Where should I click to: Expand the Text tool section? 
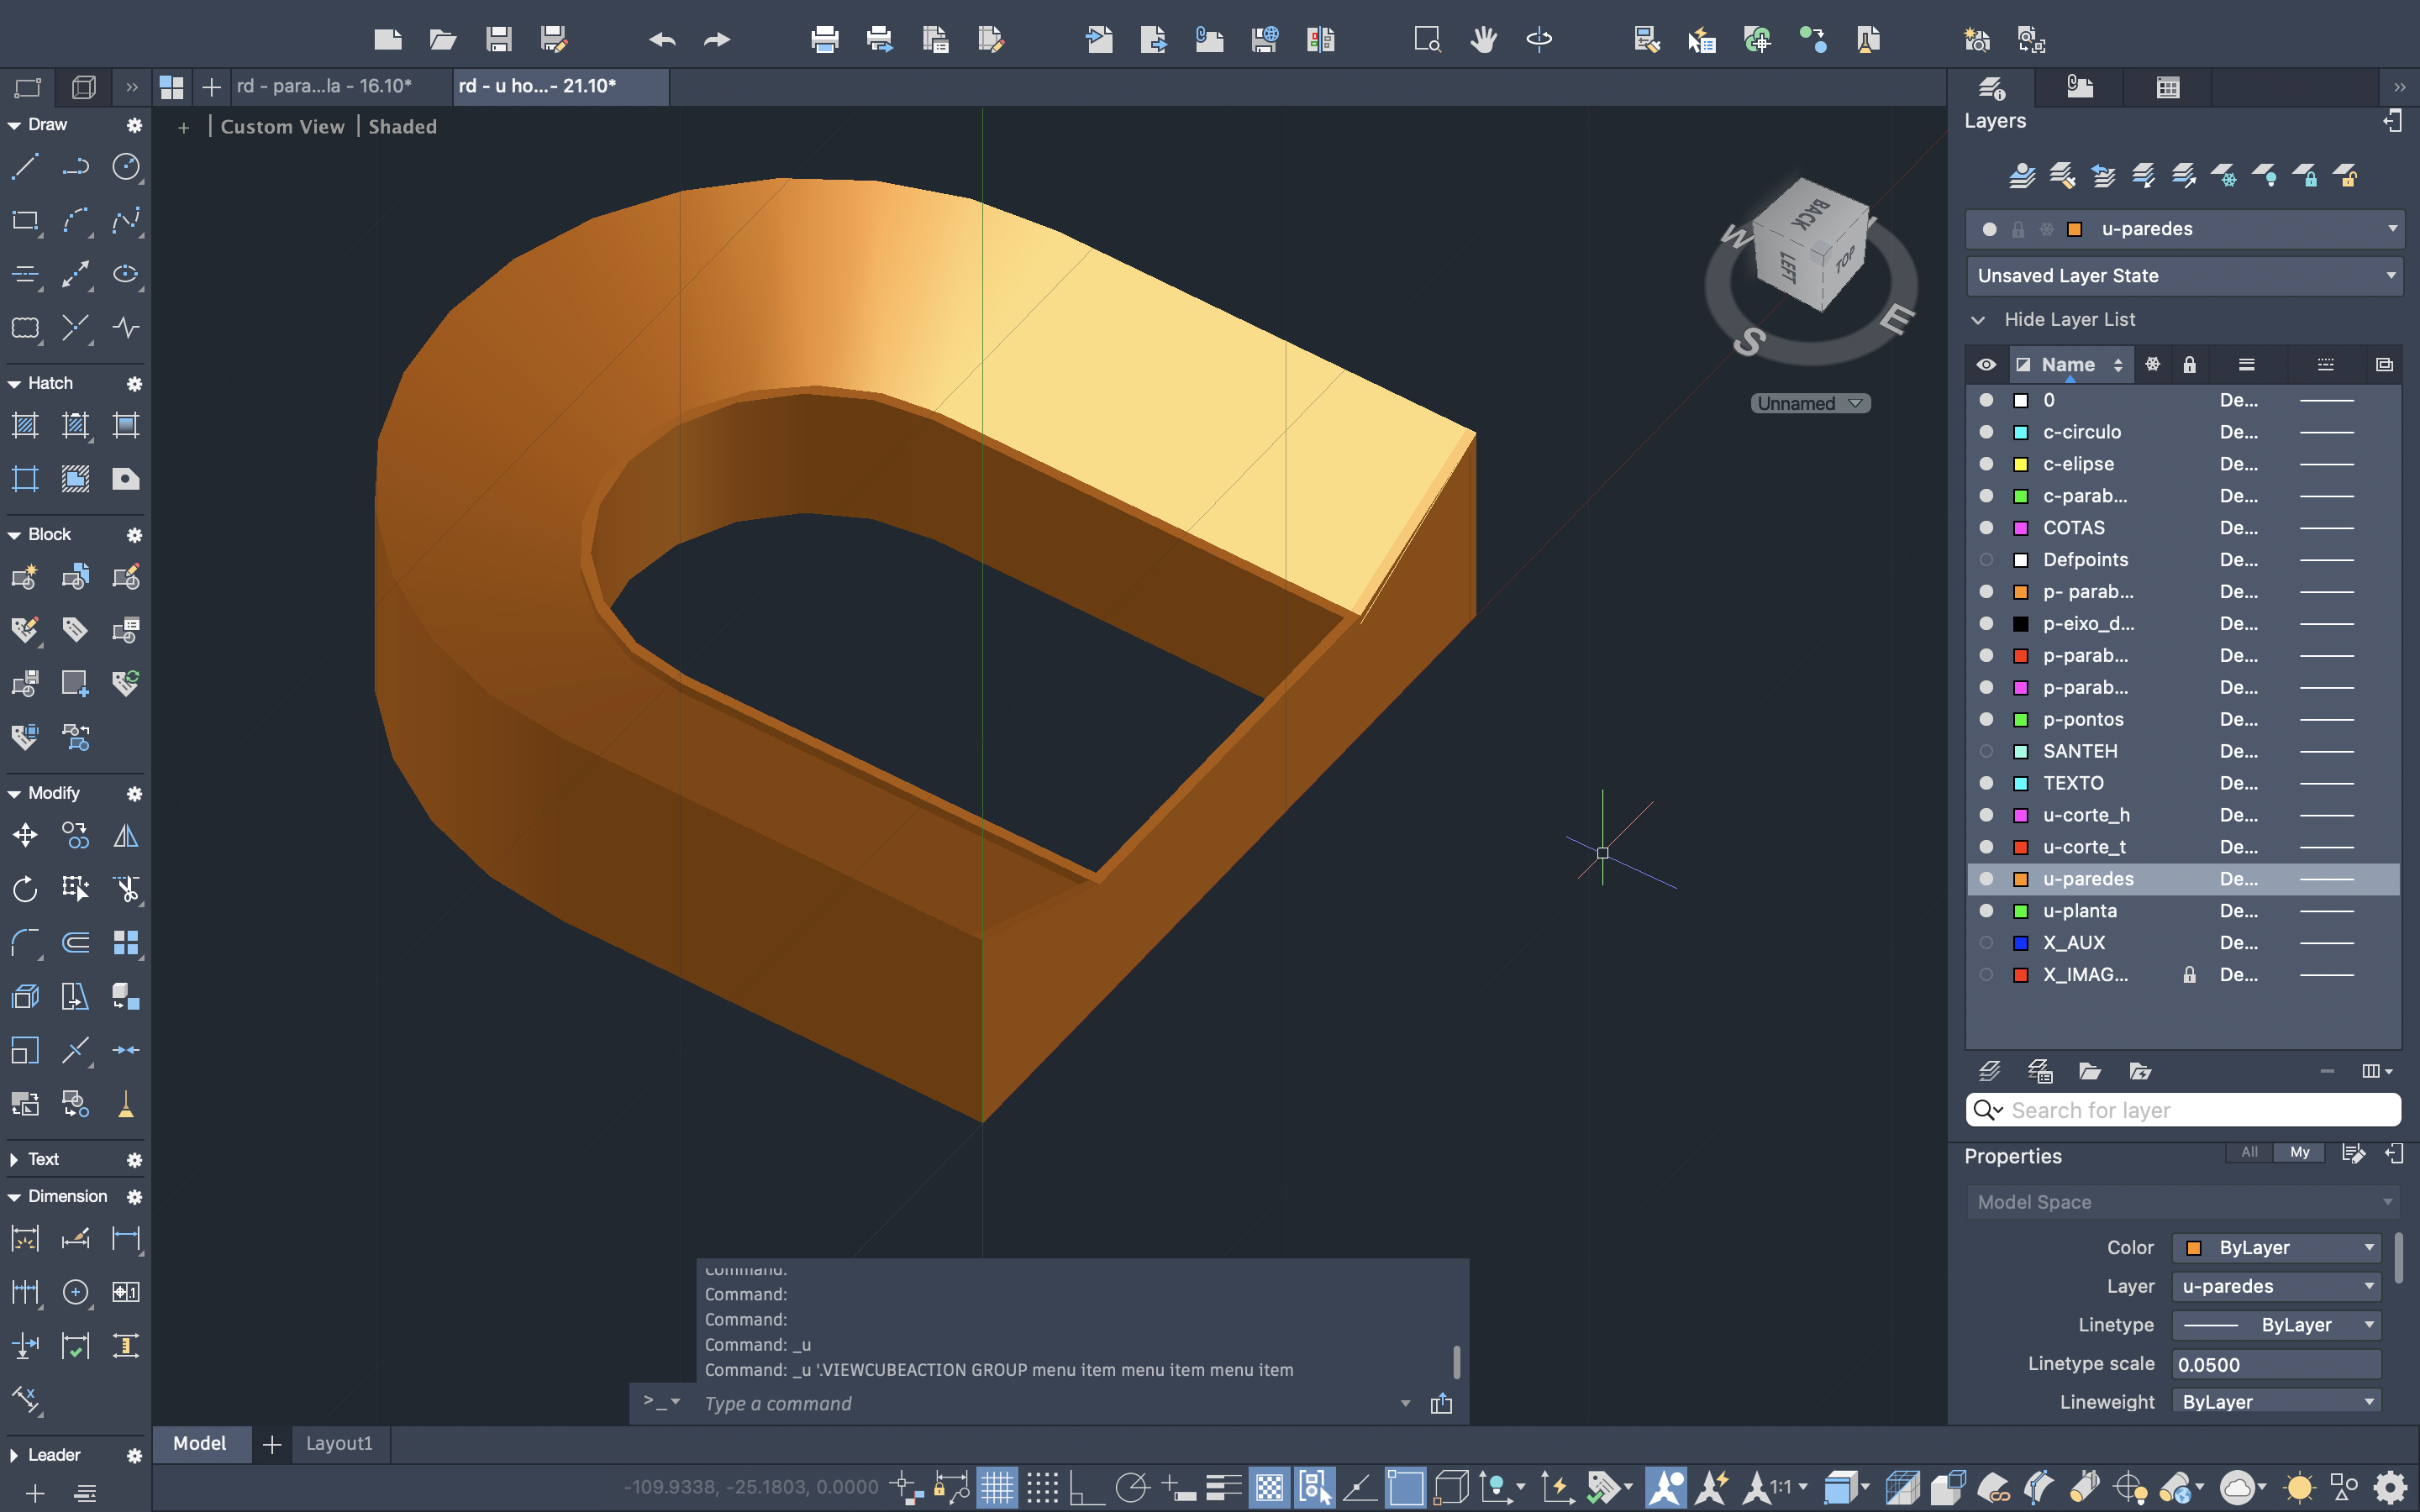click(x=14, y=1159)
